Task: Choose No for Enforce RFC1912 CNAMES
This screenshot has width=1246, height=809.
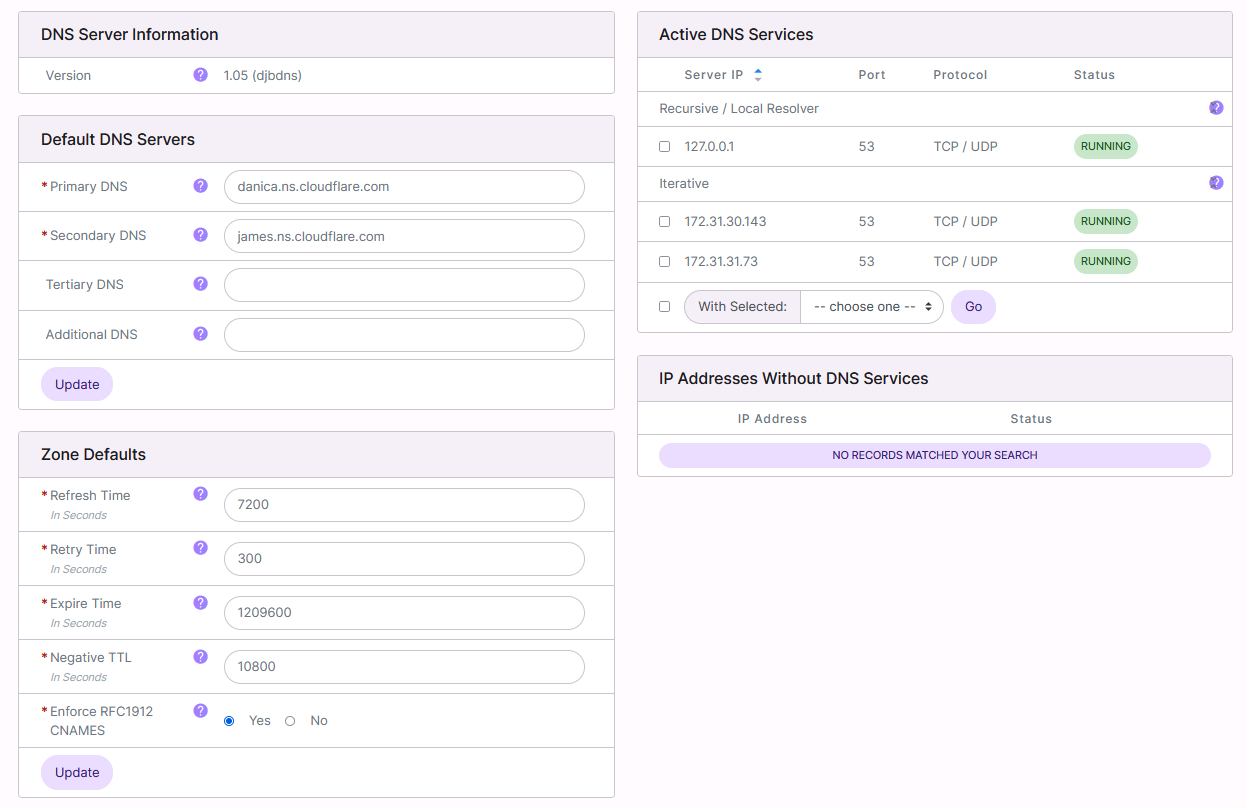Action: coord(290,720)
